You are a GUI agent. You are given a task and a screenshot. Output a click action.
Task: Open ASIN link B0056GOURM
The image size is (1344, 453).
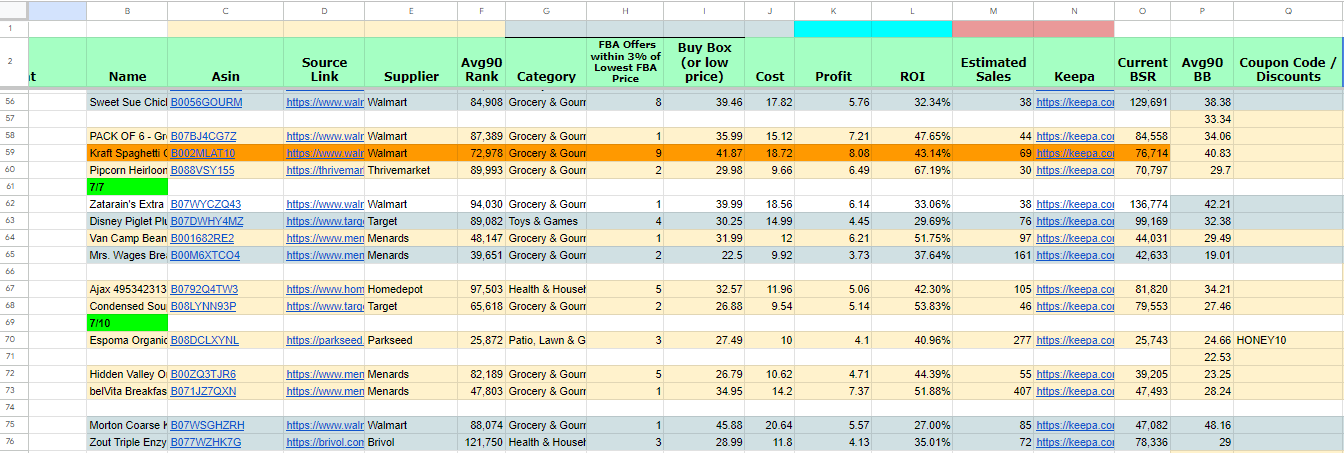206,102
